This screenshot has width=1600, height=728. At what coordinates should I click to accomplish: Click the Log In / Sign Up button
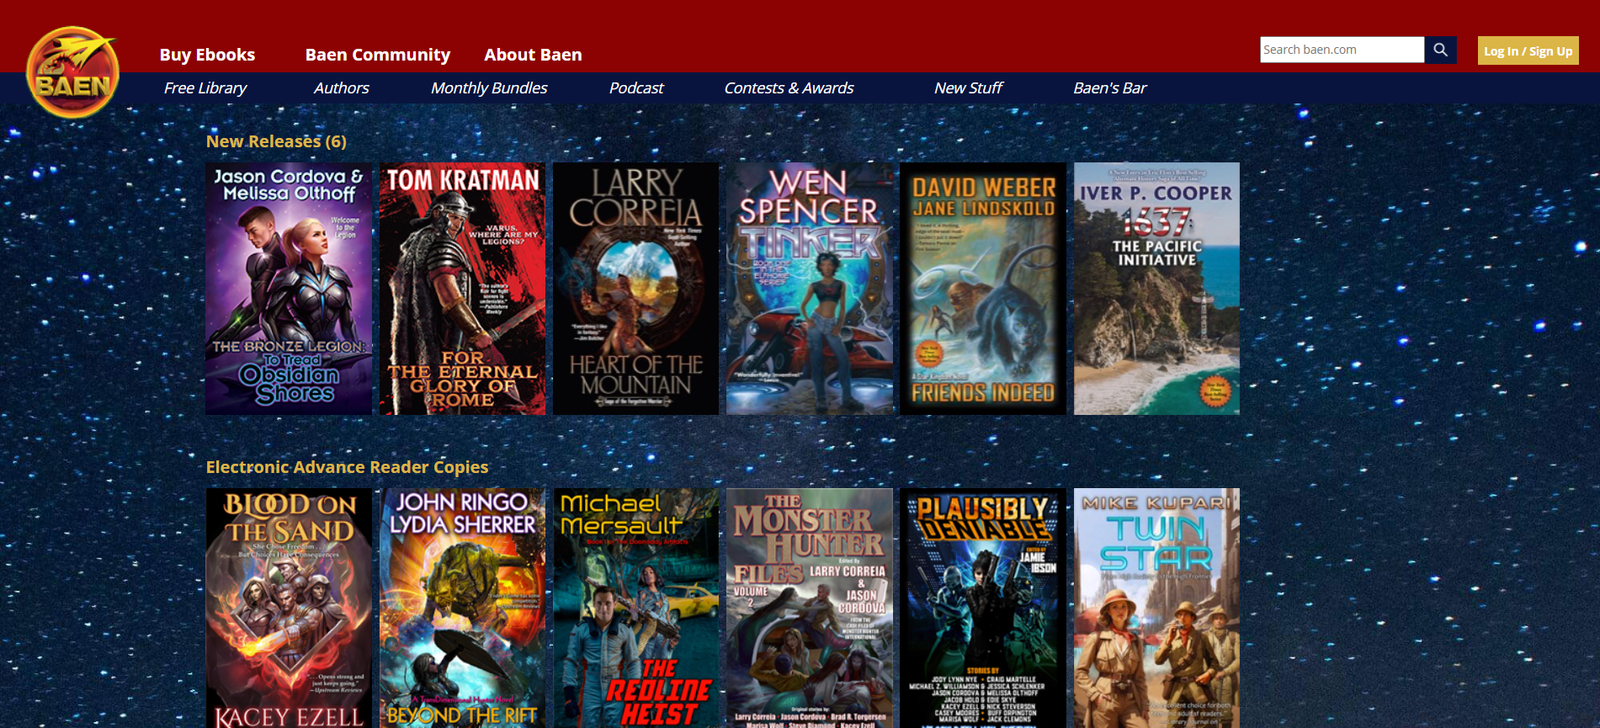(1528, 51)
